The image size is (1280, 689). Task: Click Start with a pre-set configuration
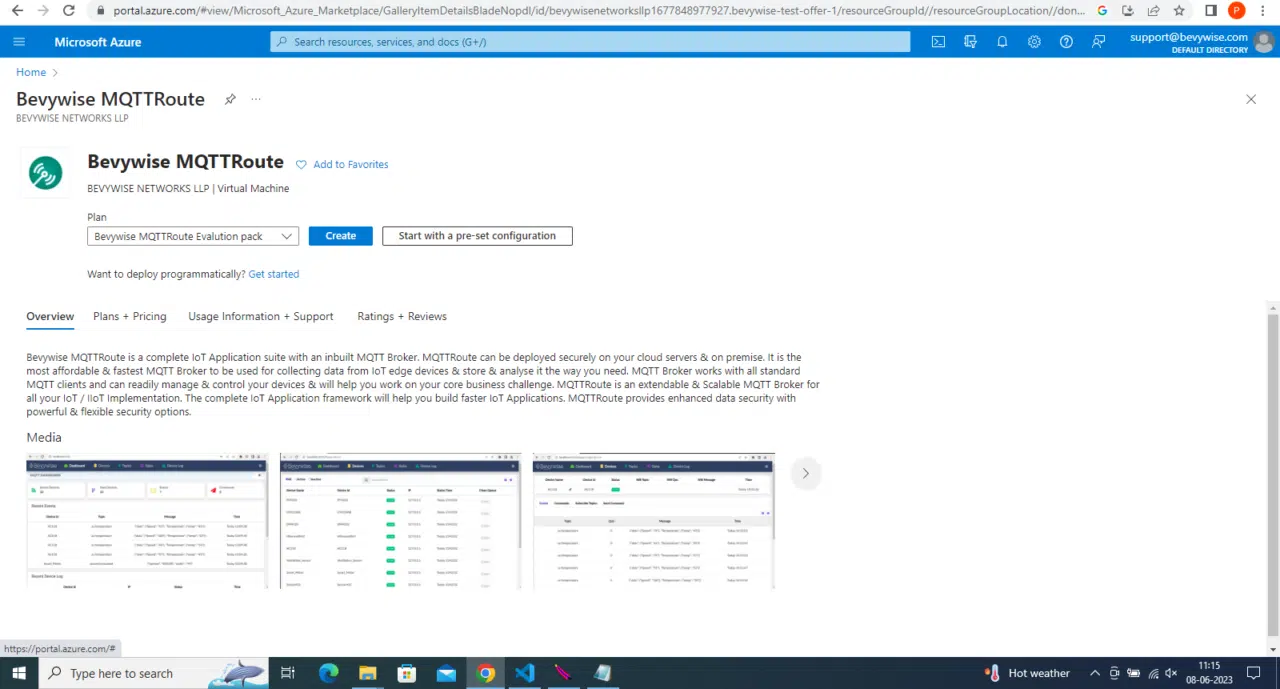point(477,236)
